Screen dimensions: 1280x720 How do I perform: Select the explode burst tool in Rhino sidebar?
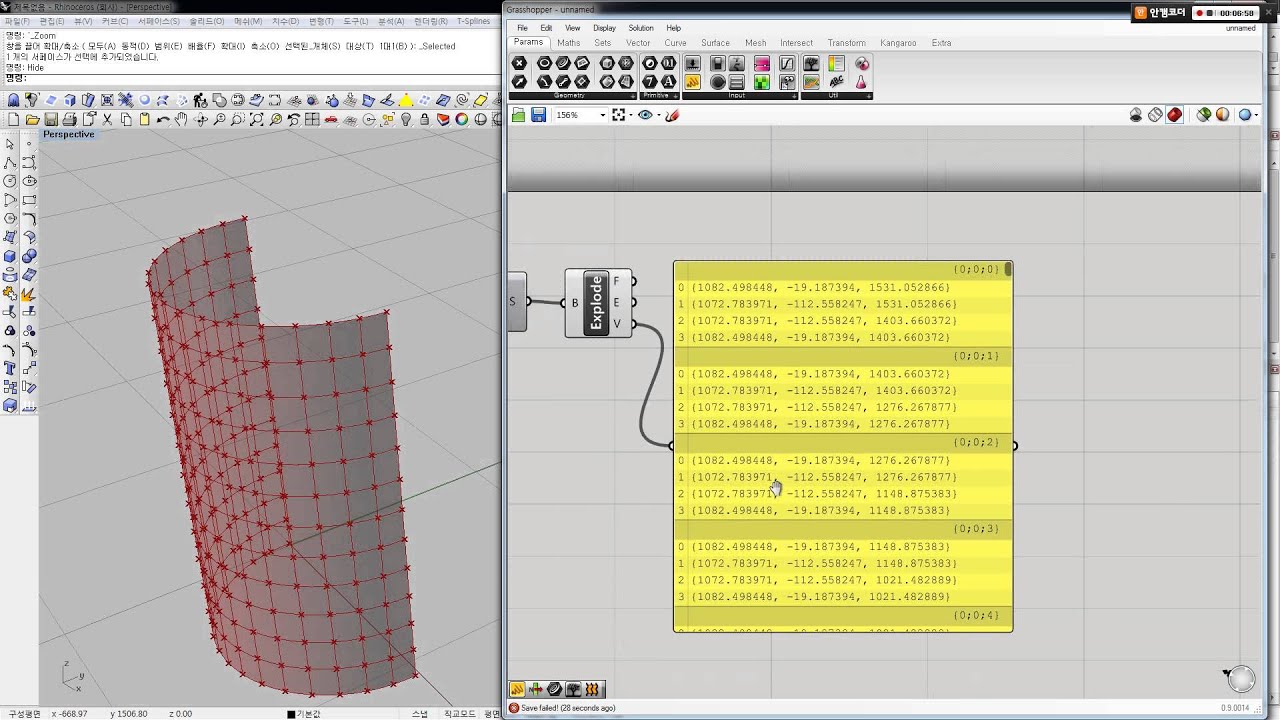(x=29, y=294)
